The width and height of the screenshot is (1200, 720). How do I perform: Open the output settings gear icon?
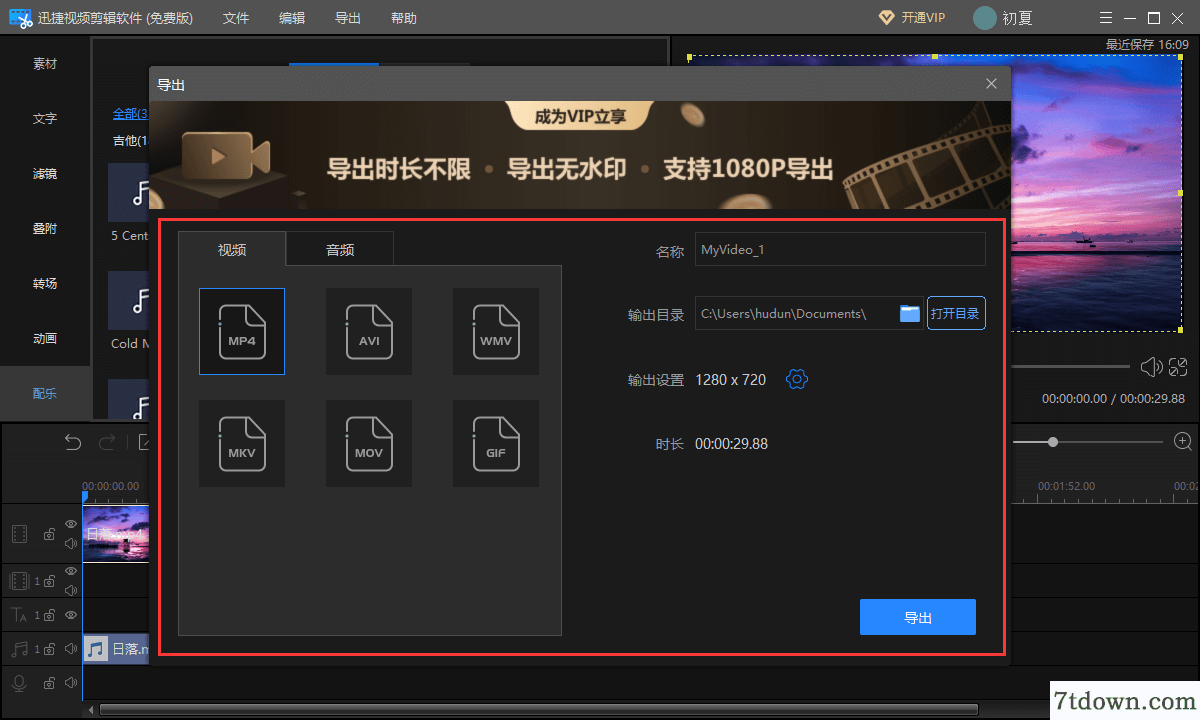pyautogui.click(x=797, y=379)
